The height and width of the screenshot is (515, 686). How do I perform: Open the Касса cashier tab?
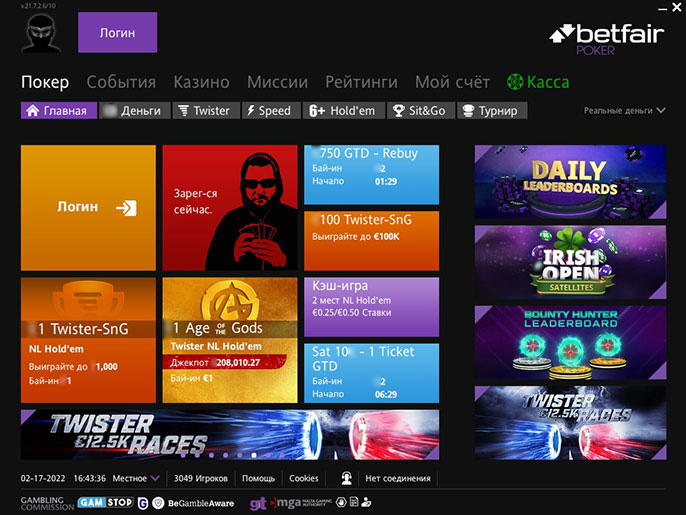click(538, 82)
